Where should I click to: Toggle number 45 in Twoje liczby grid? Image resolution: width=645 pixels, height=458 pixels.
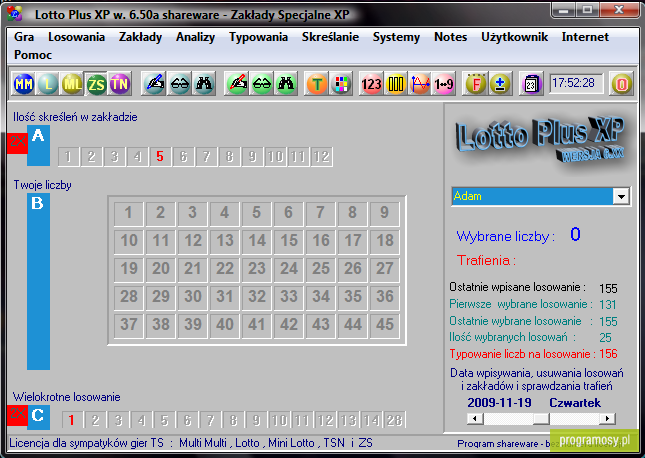click(385, 325)
